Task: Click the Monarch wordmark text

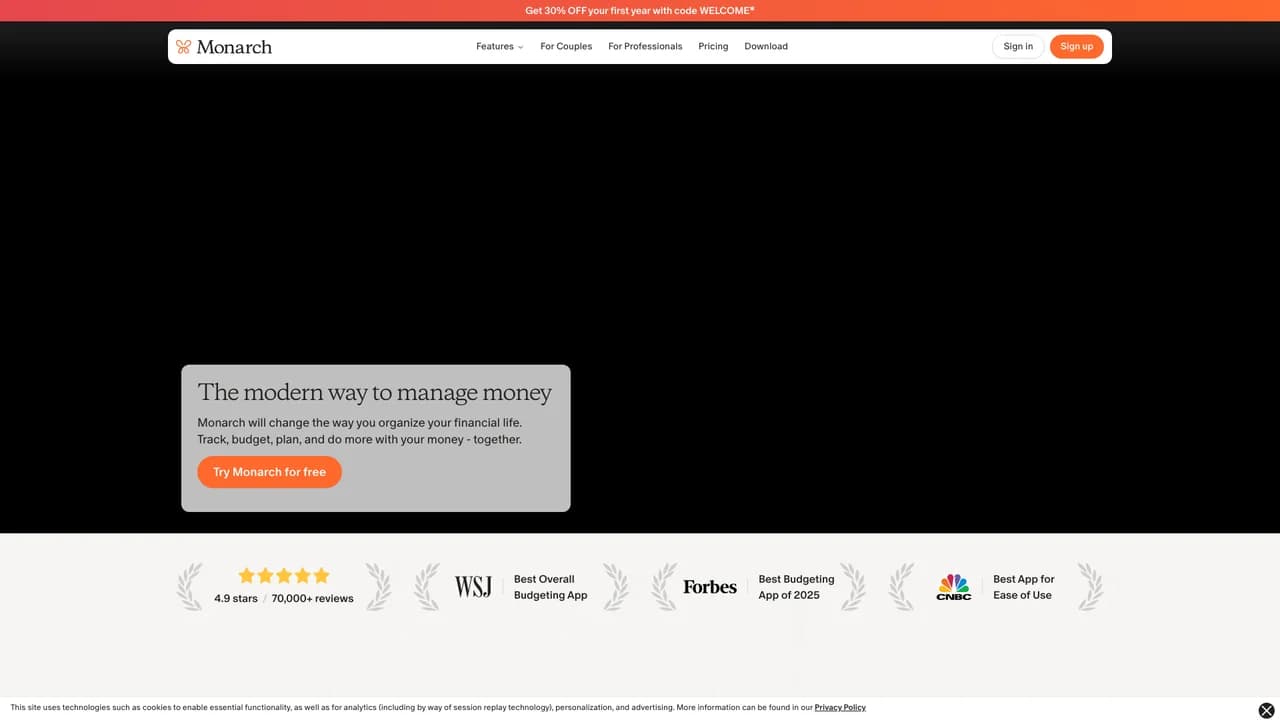Action: (x=234, y=46)
